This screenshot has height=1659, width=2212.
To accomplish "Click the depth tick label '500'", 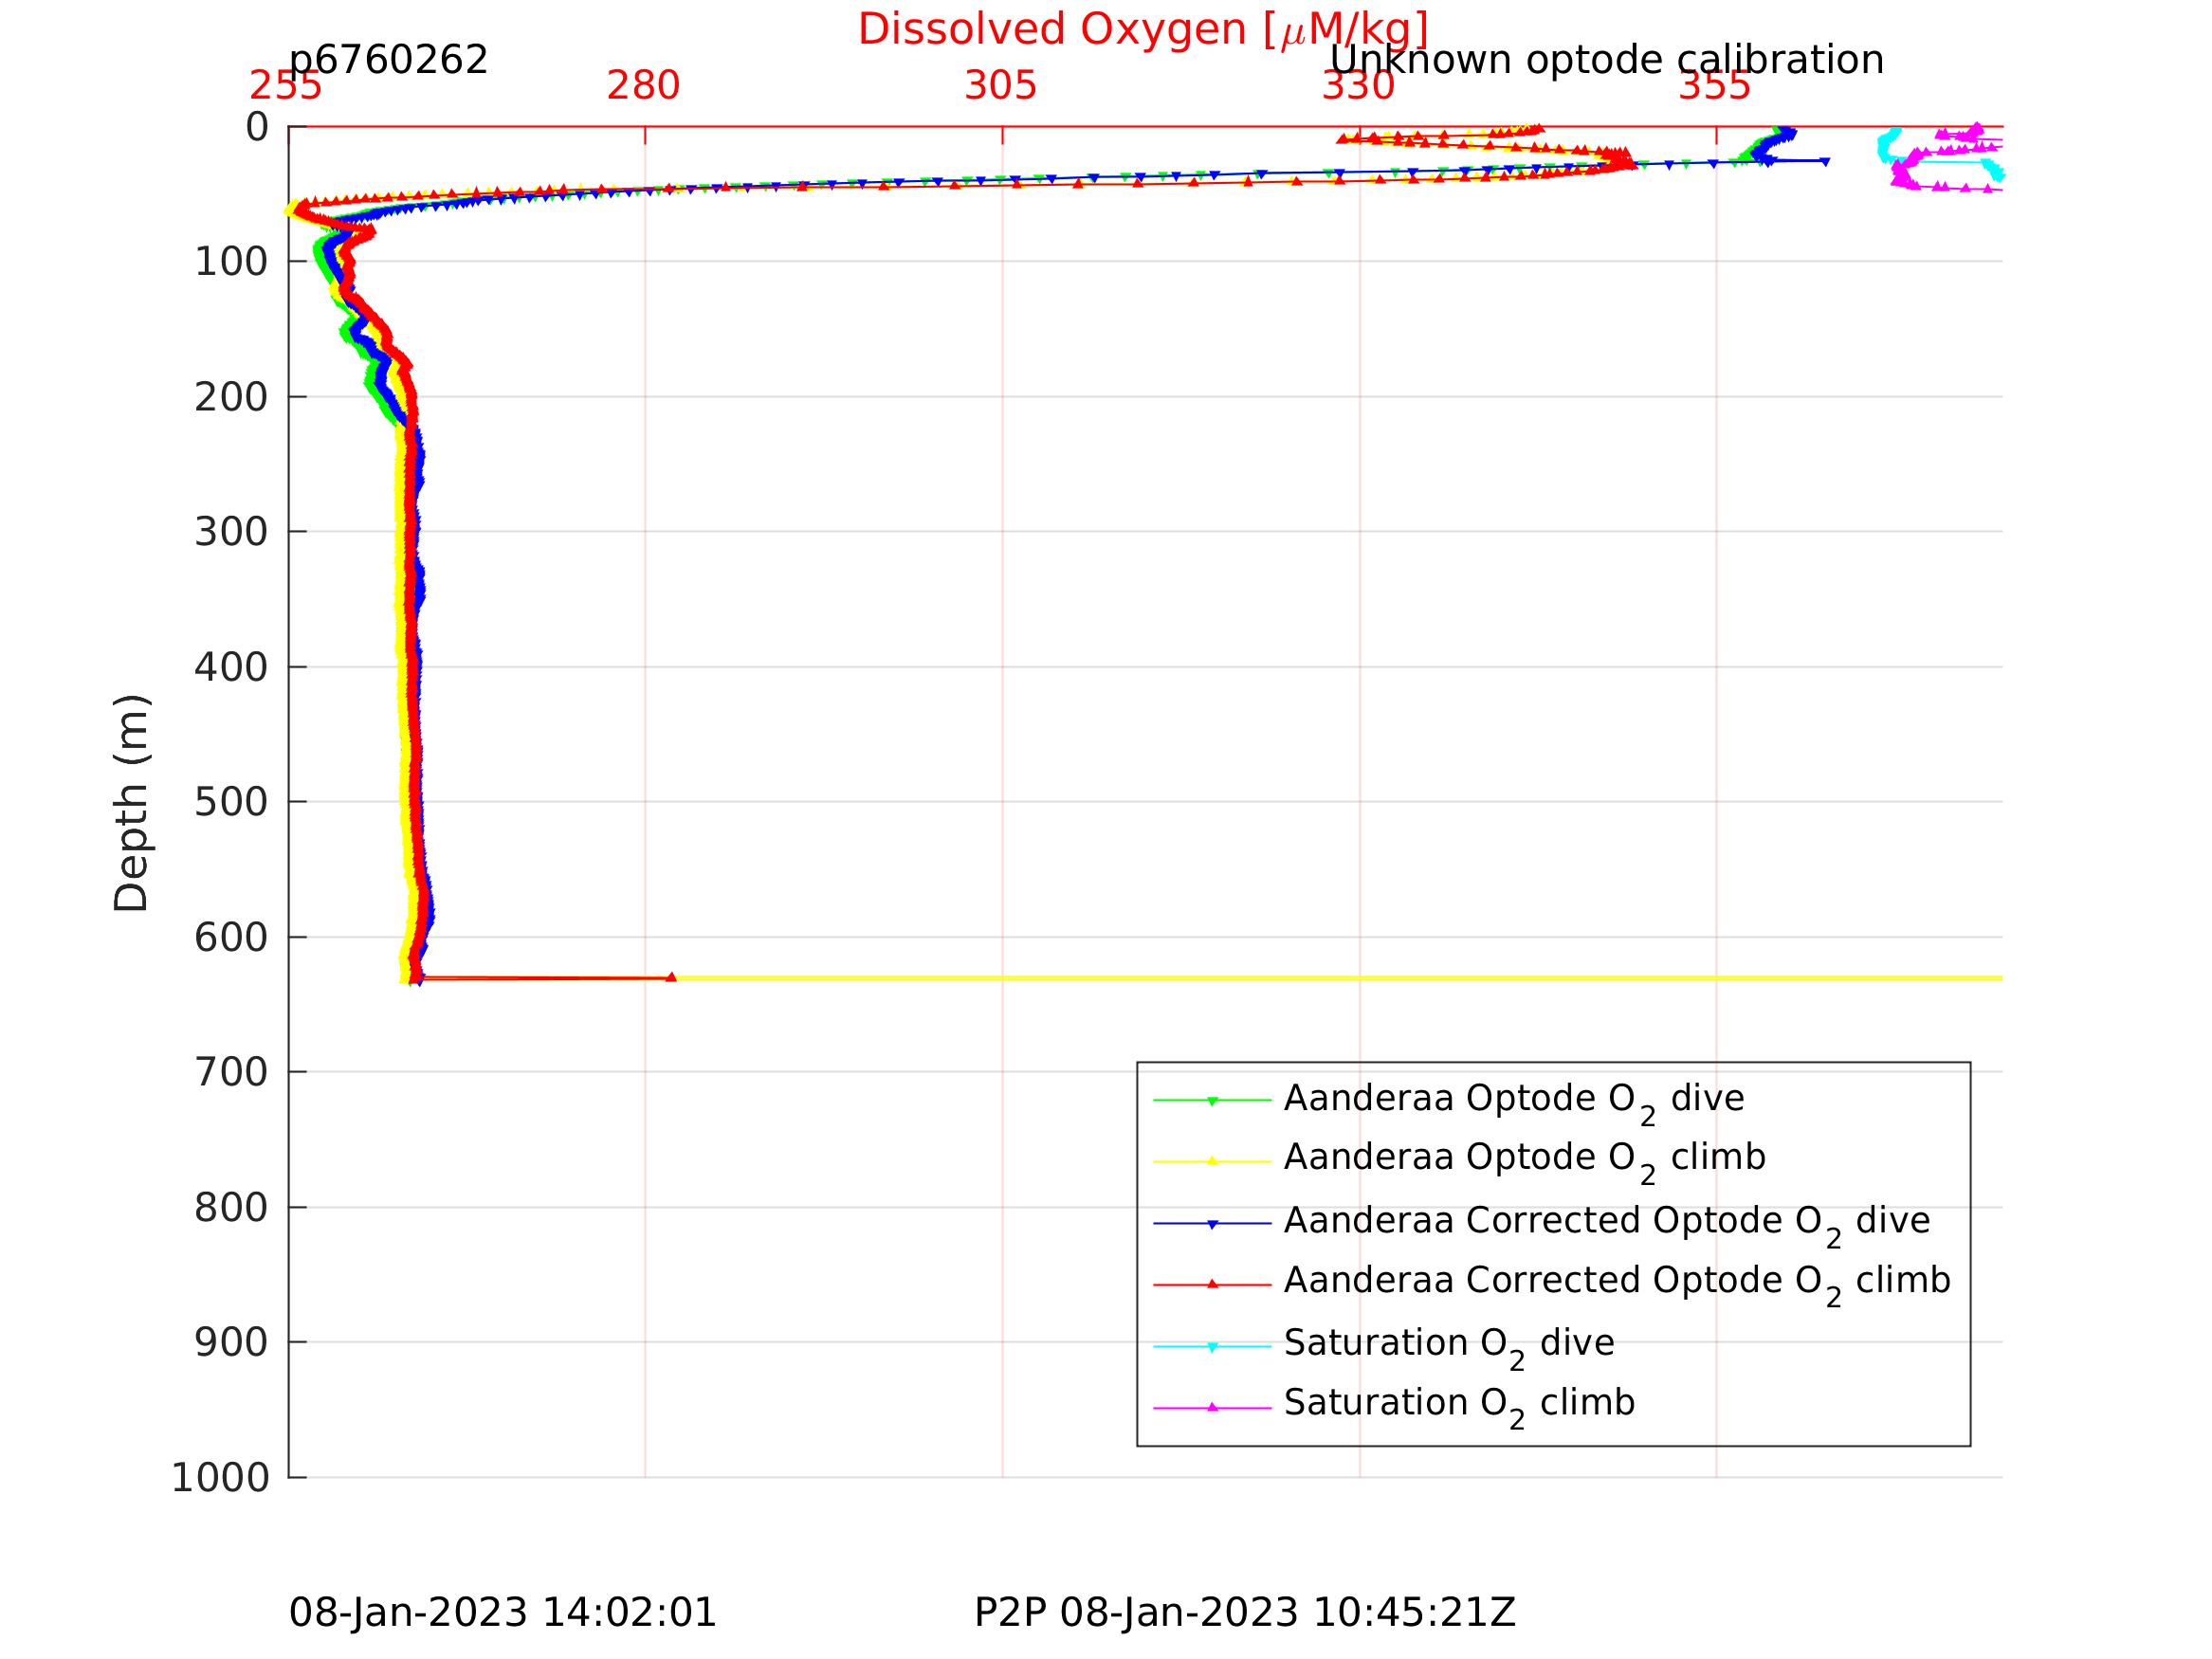I will pos(231,802).
